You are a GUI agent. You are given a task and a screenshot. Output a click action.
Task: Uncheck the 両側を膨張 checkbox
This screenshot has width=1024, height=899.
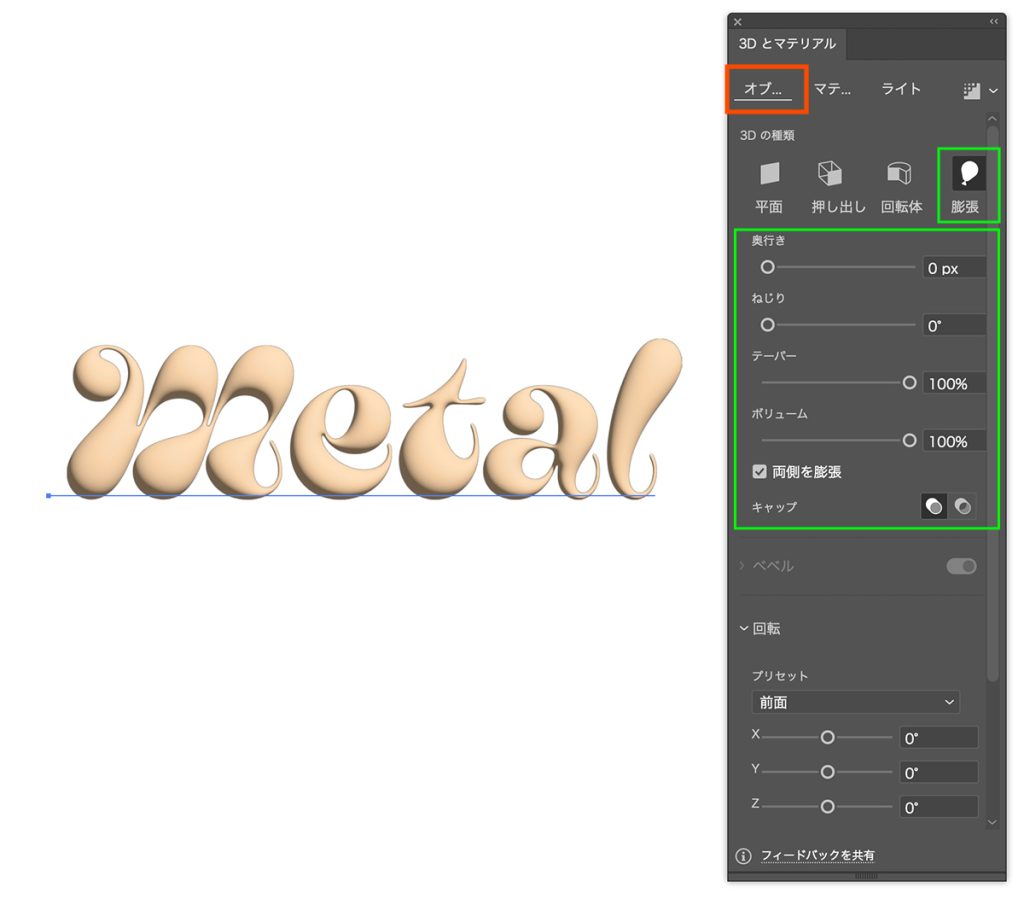pyautogui.click(x=758, y=471)
